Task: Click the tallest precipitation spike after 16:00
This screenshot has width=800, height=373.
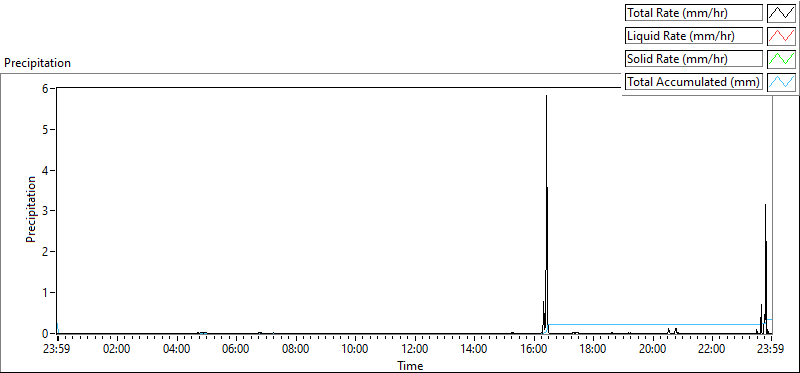Action: tap(546, 214)
